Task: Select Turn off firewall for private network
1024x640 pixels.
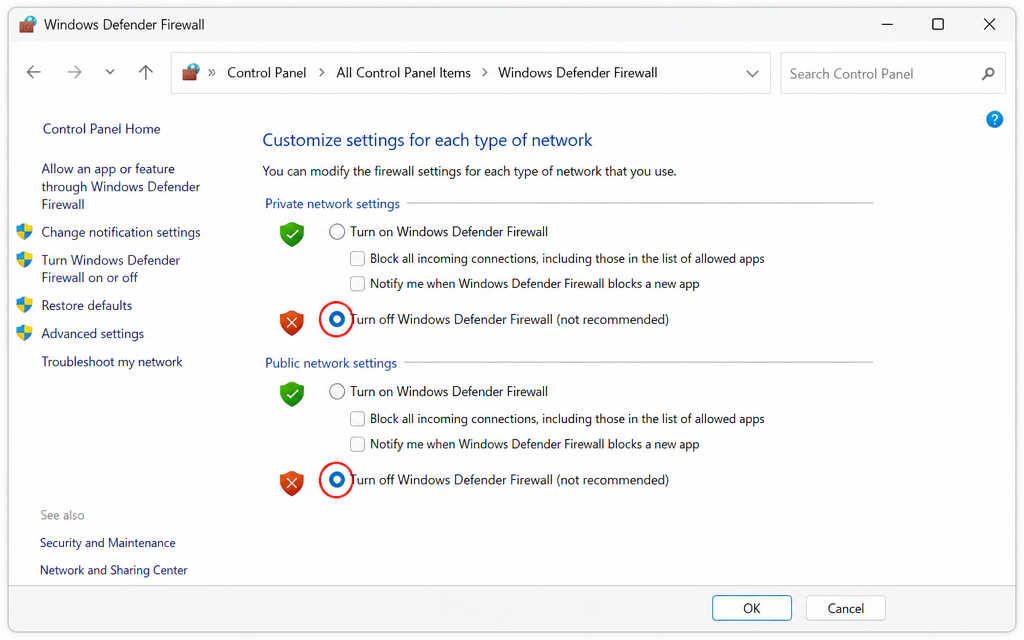Action: 336,319
